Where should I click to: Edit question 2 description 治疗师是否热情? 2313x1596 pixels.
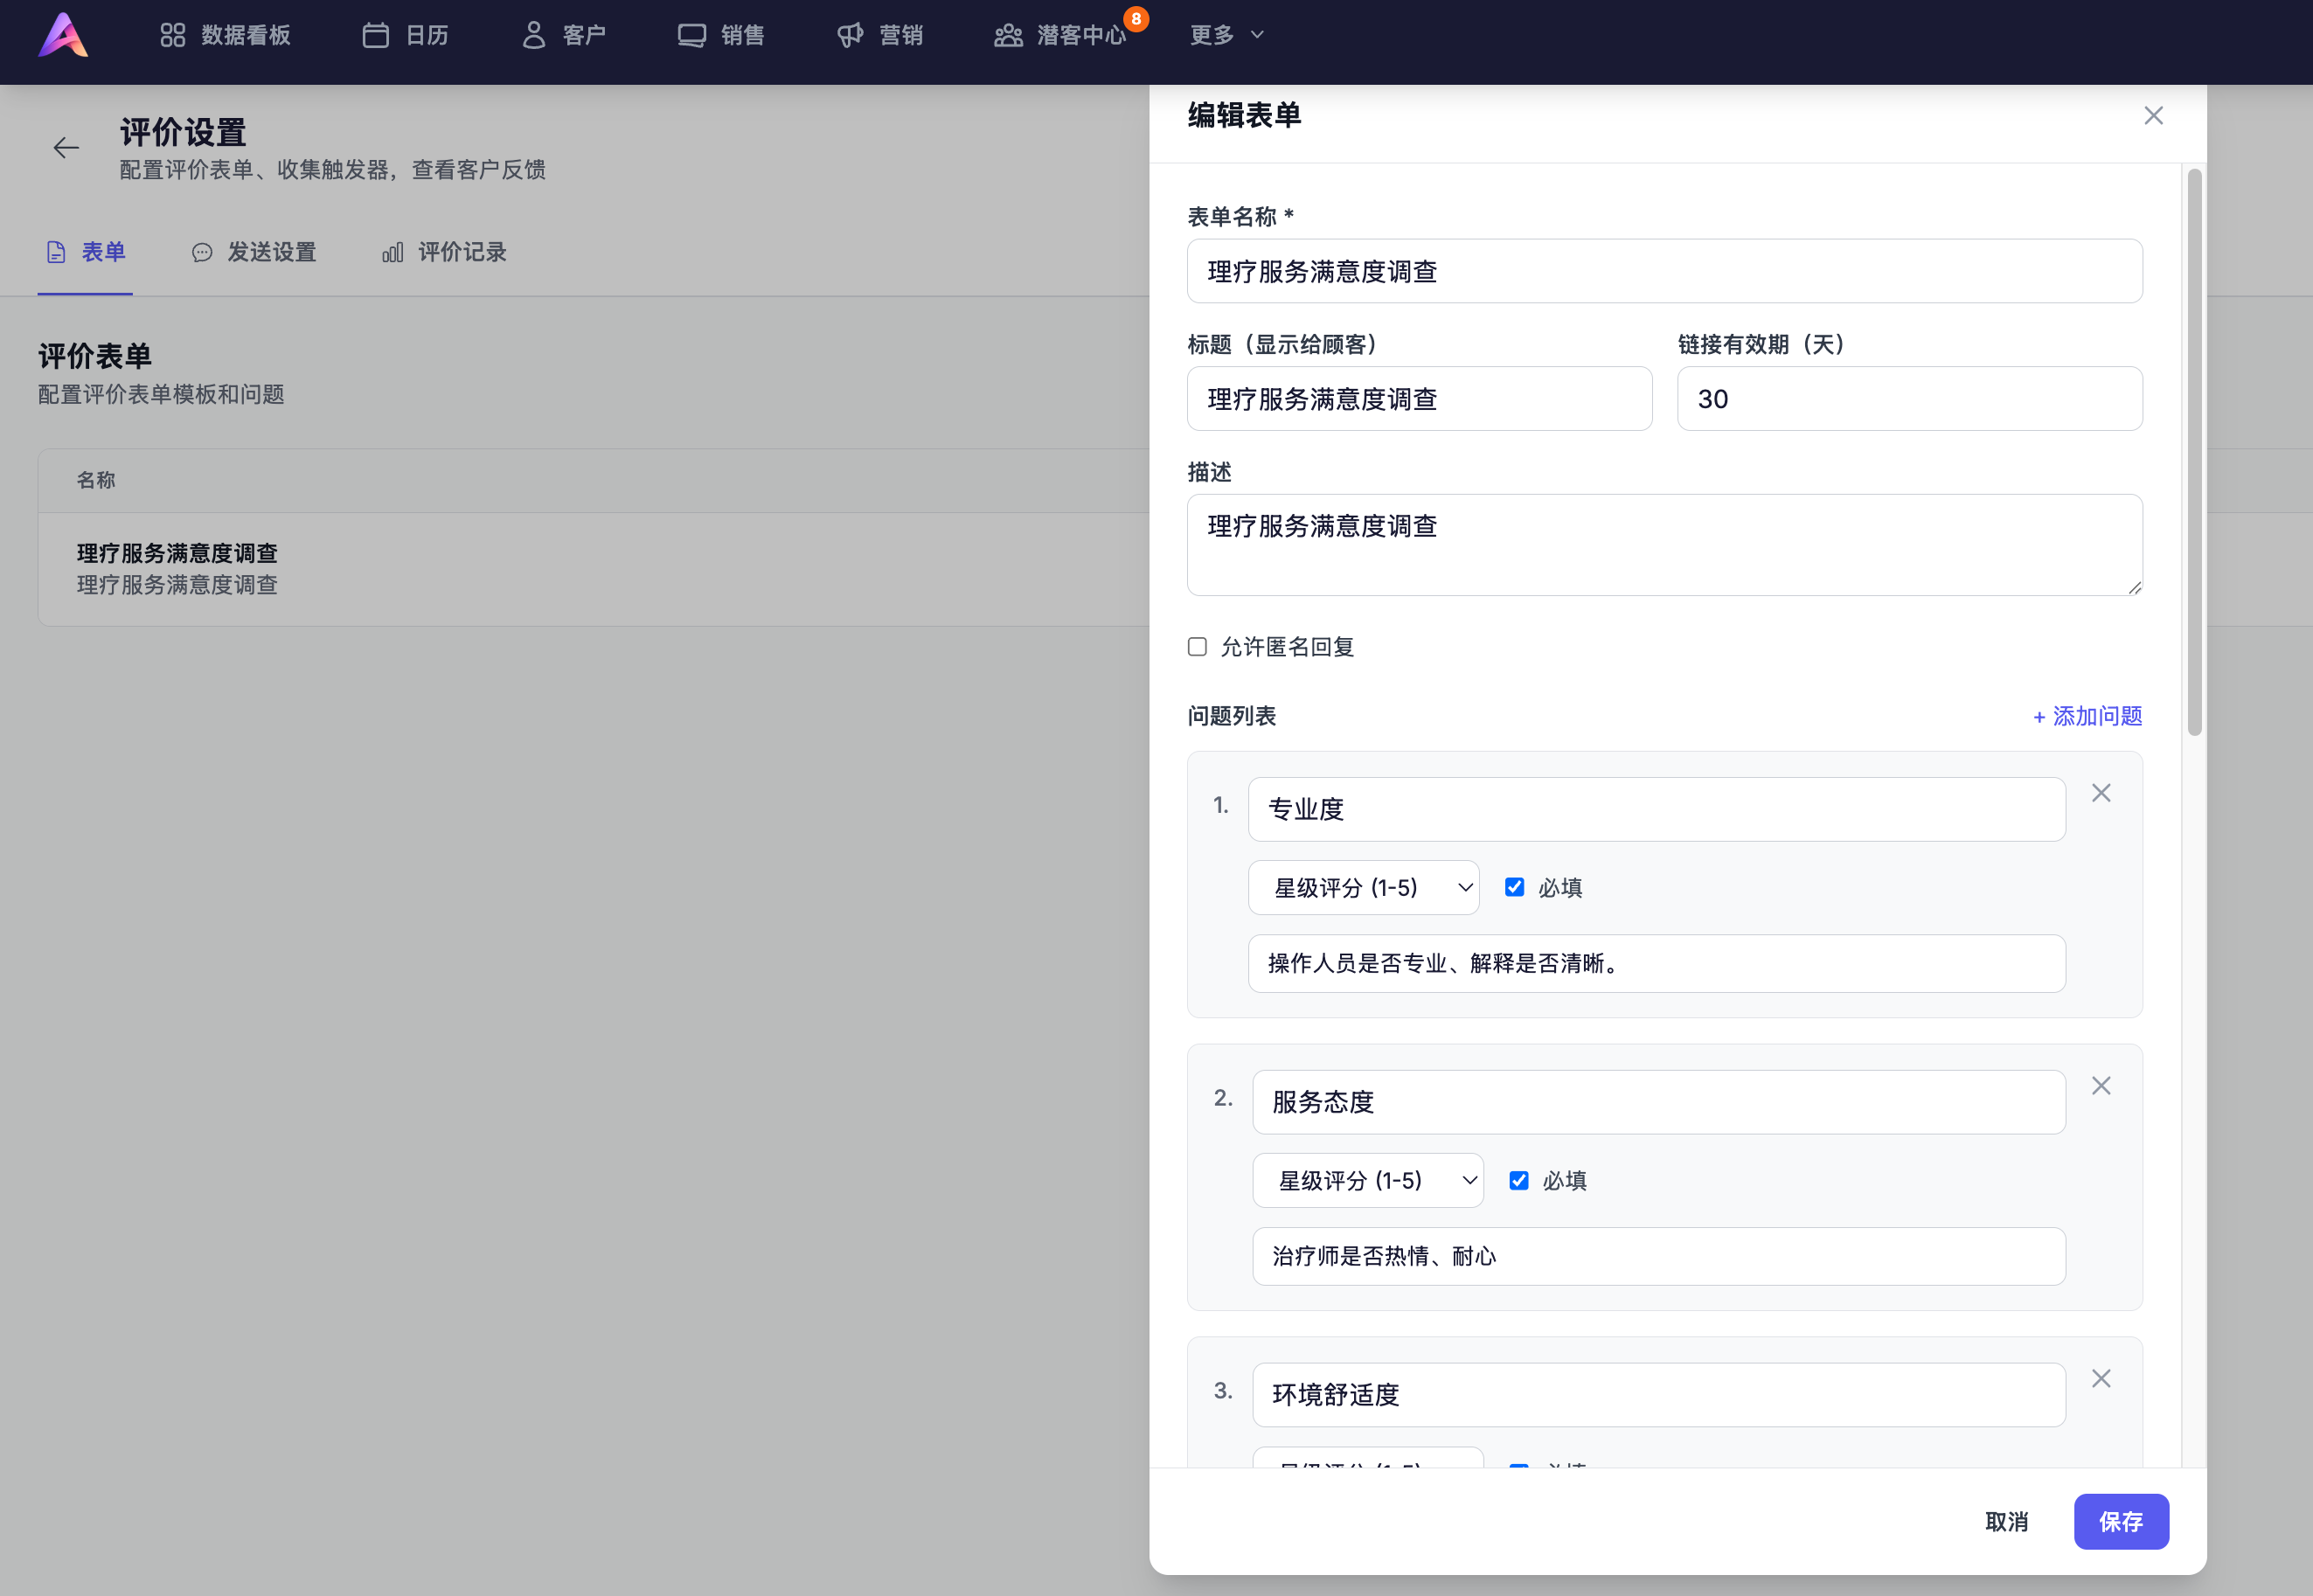[1658, 1256]
